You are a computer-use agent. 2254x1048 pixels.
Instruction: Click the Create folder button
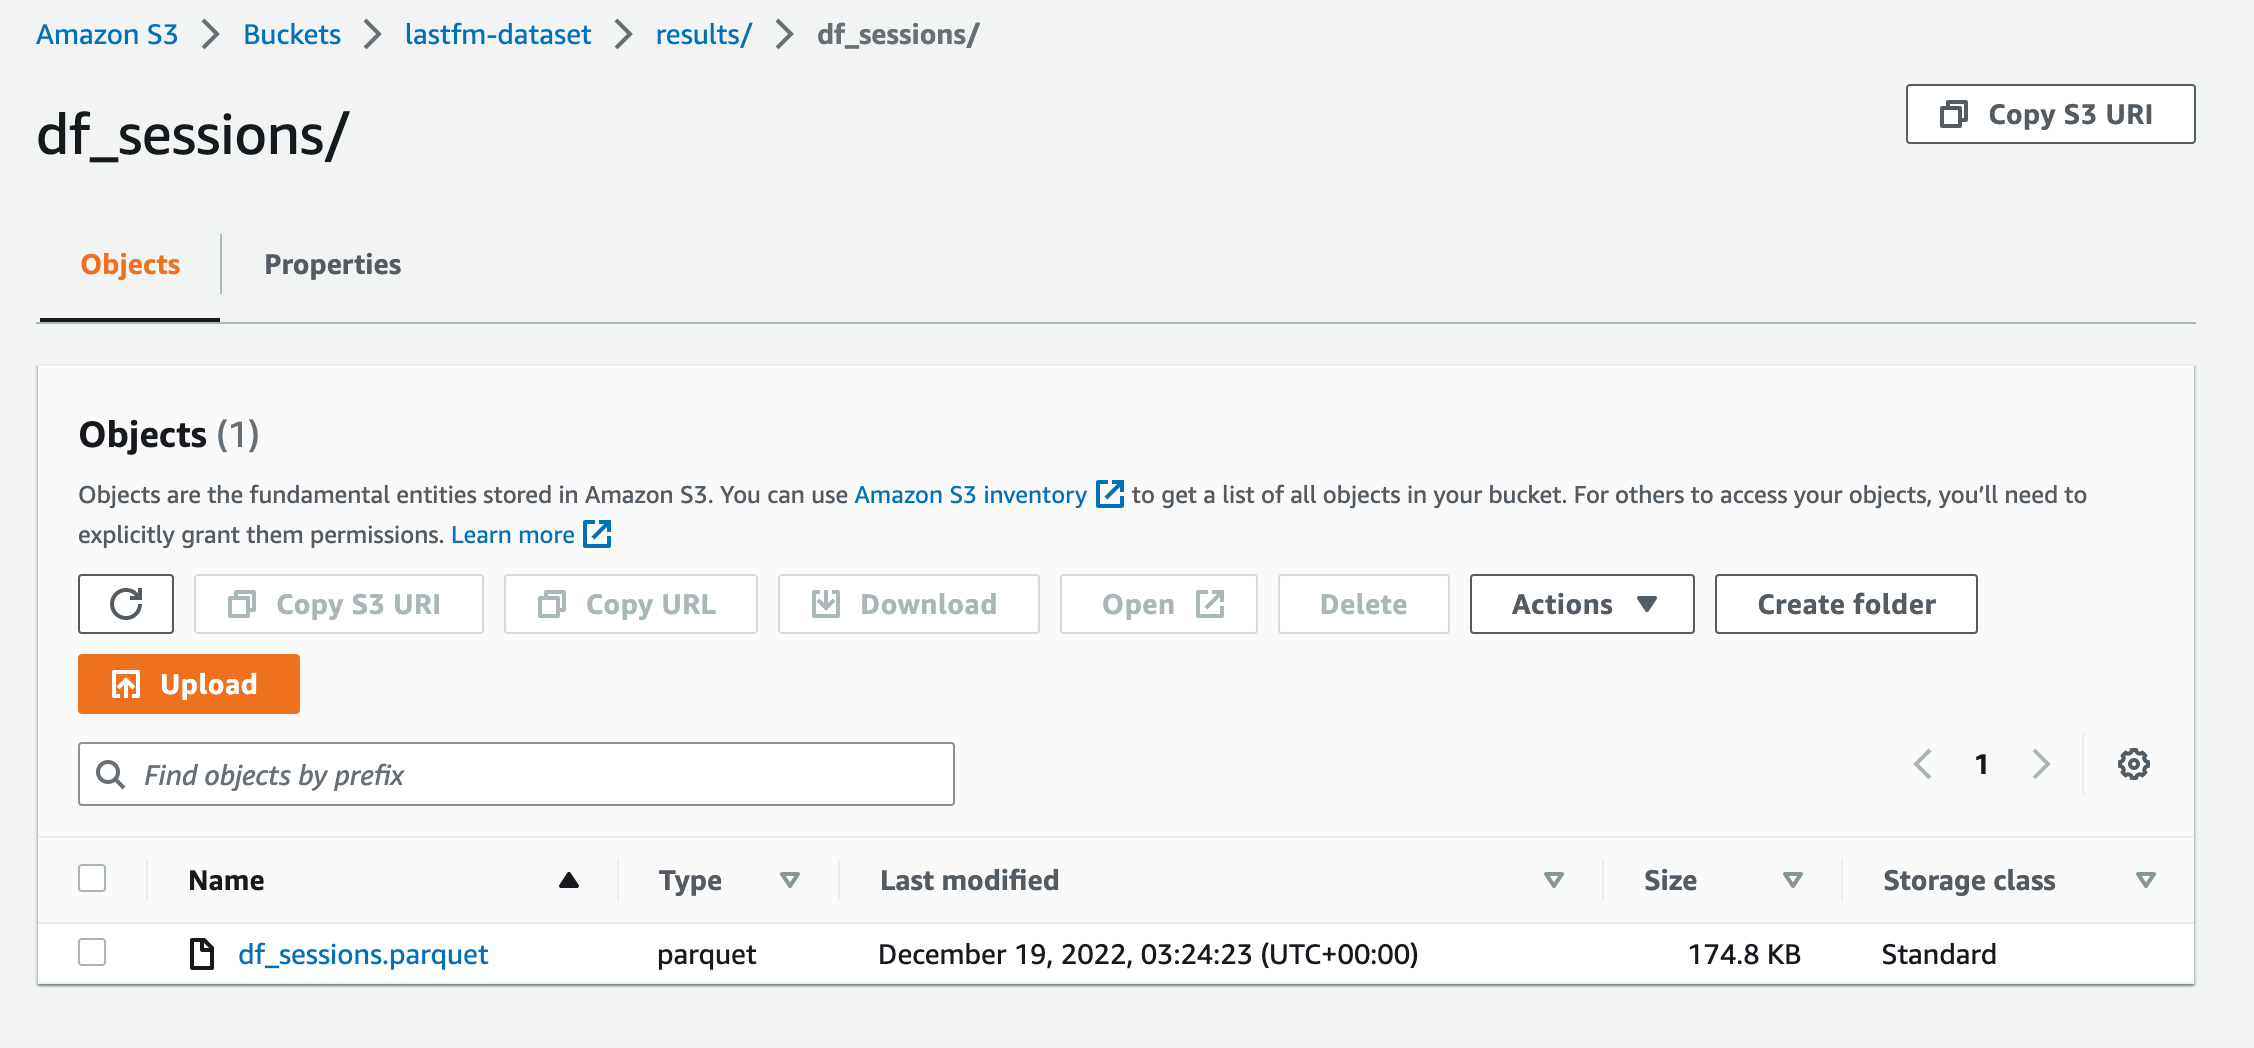click(x=1846, y=604)
